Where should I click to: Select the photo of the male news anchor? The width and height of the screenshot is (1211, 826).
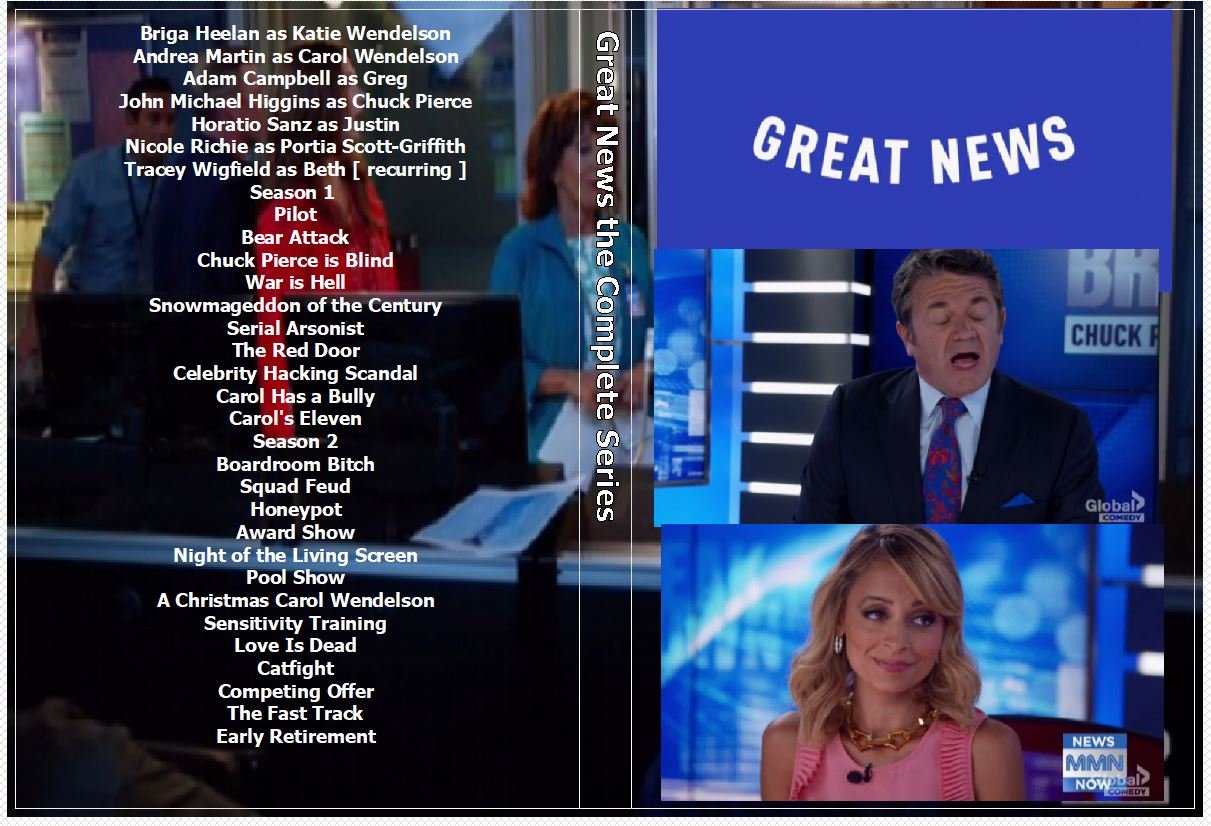[906, 387]
